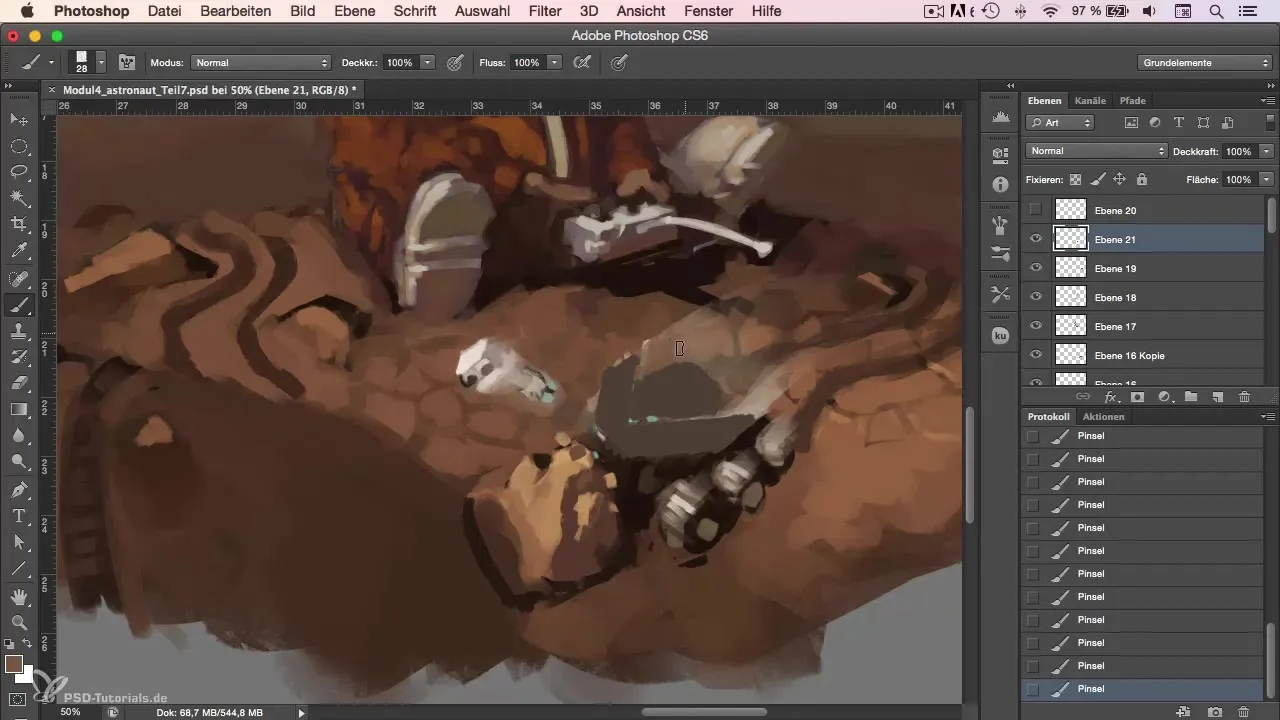The height and width of the screenshot is (720, 1280).
Task: Open the layer filter Art dropdown
Action: tap(1060, 123)
